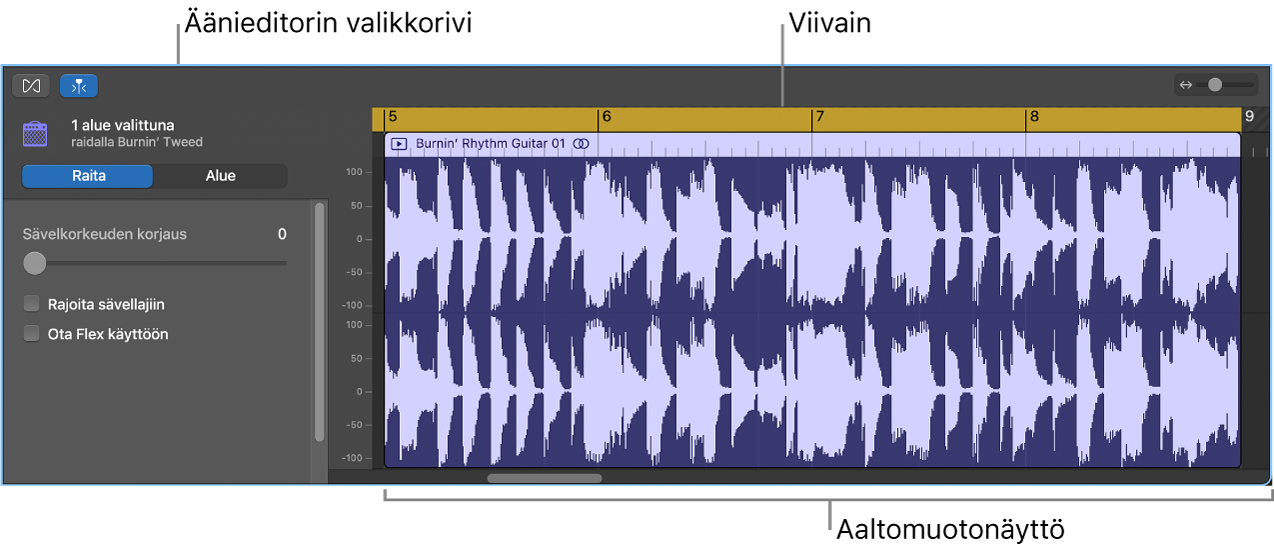Click bar 7 on the ruler
The height and width of the screenshot is (551, 1274).
tap(819, 118)
